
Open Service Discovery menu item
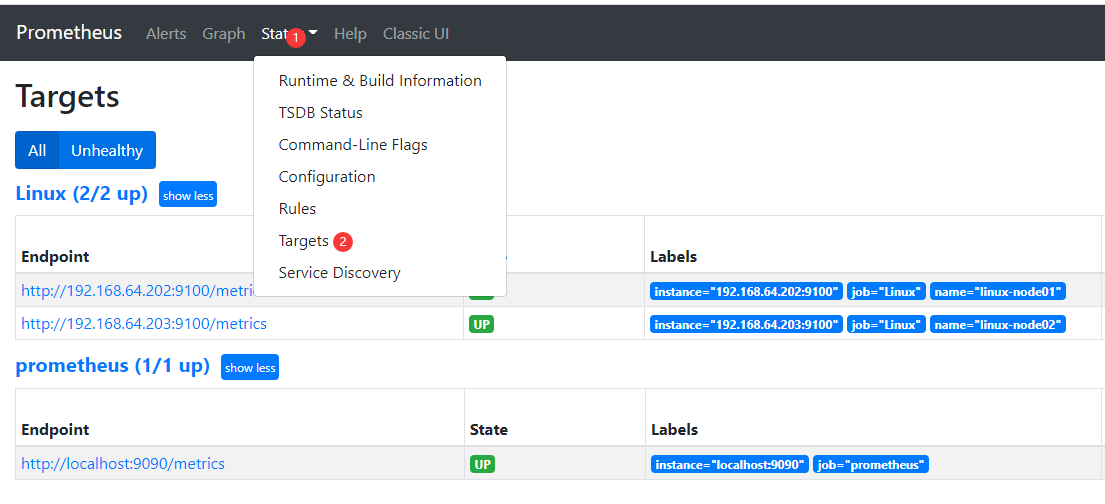click(339, 273)
